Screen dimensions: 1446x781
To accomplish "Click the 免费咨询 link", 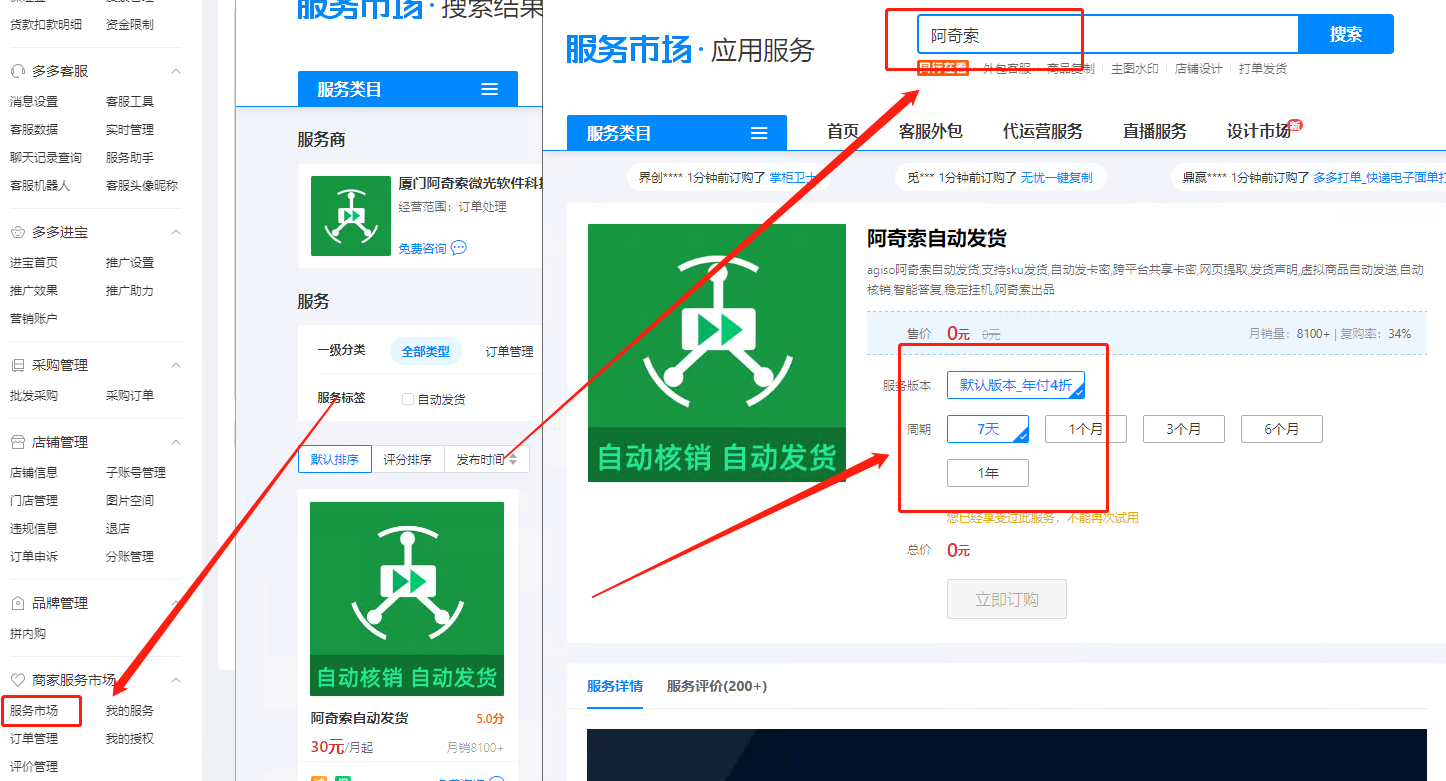I will tap(422, 248).
